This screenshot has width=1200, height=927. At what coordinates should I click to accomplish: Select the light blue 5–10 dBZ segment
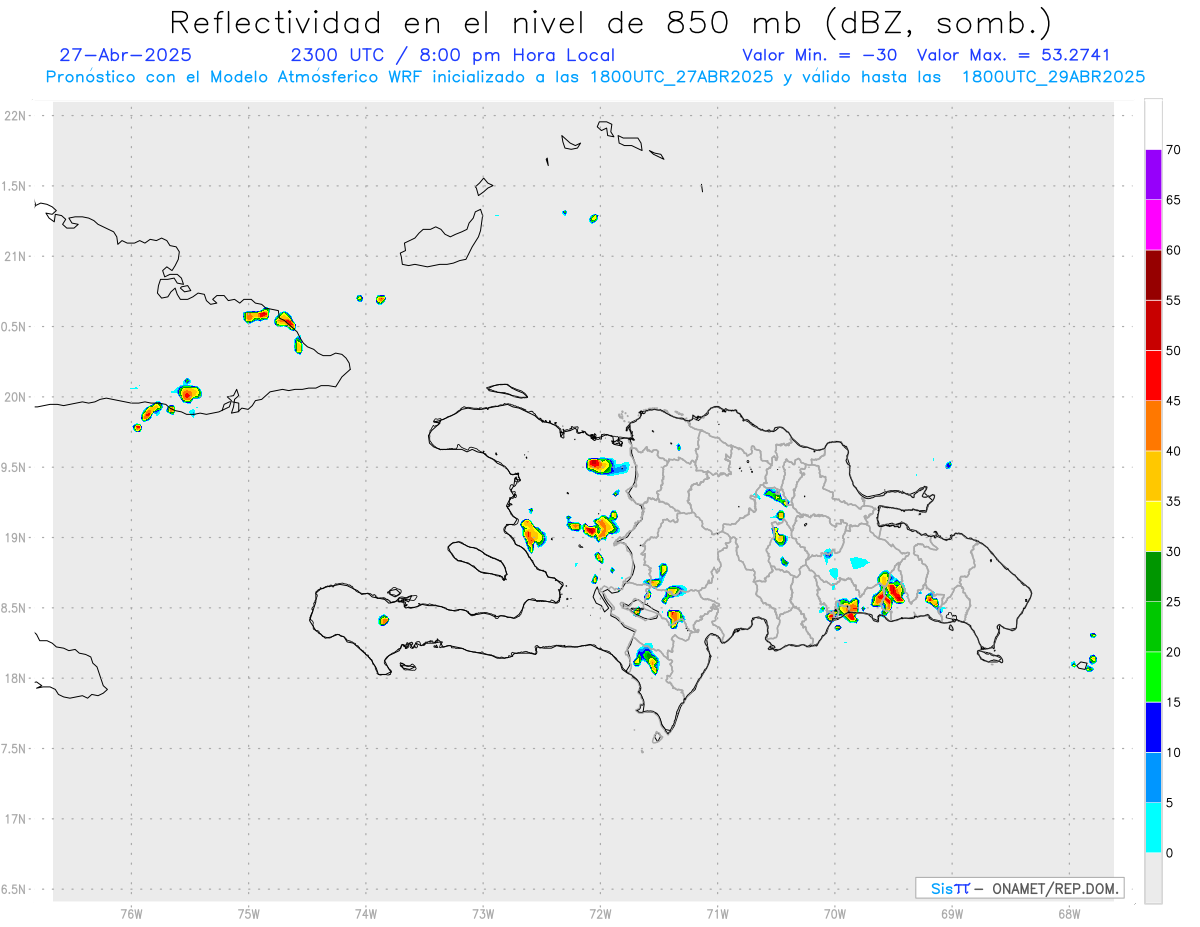(x=1153, y=777)
